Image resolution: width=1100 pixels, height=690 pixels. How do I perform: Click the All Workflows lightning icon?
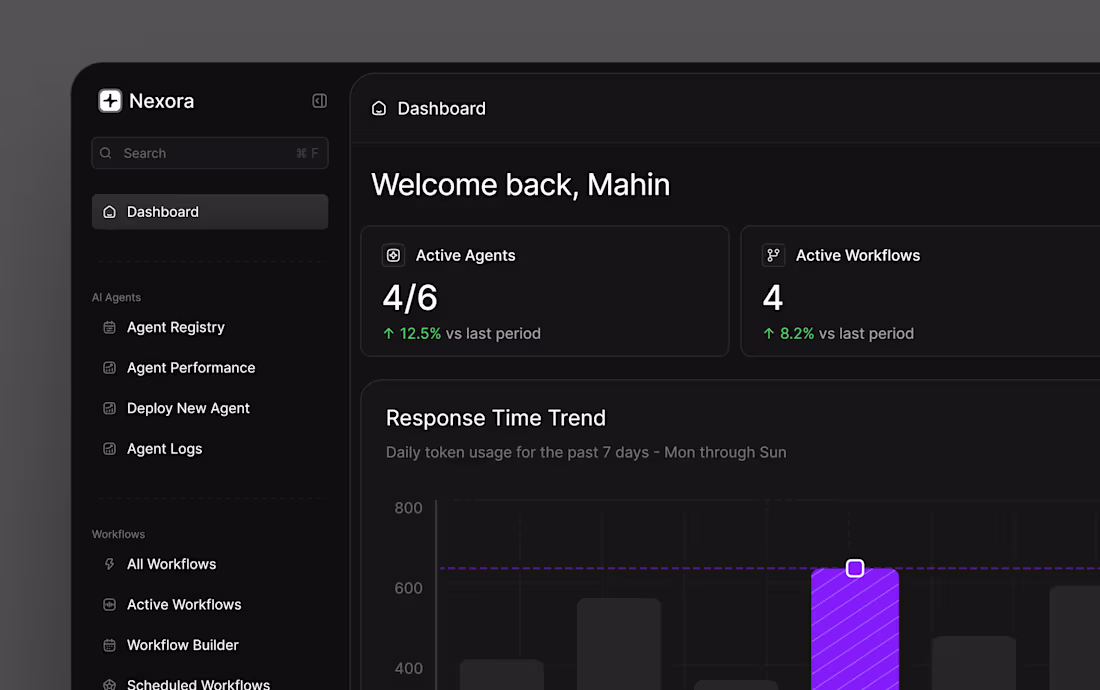[x=108, y=564]
